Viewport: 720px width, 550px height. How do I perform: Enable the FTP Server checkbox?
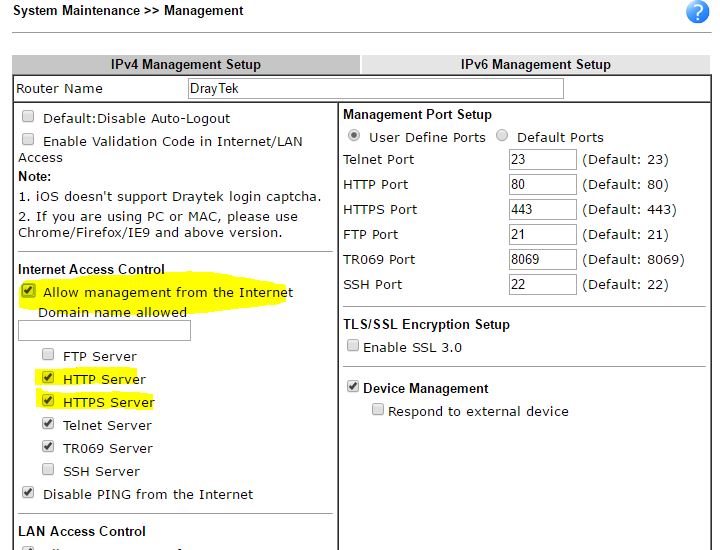48,355
